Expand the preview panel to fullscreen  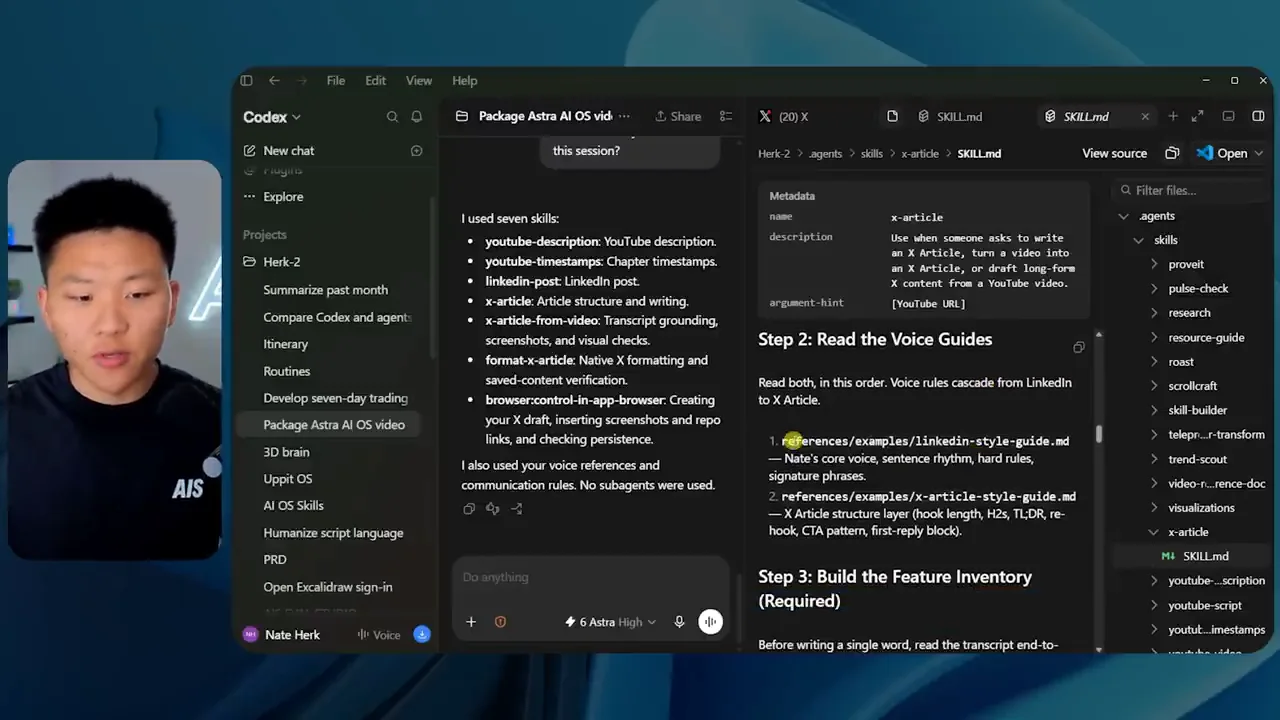[1198, 117]
